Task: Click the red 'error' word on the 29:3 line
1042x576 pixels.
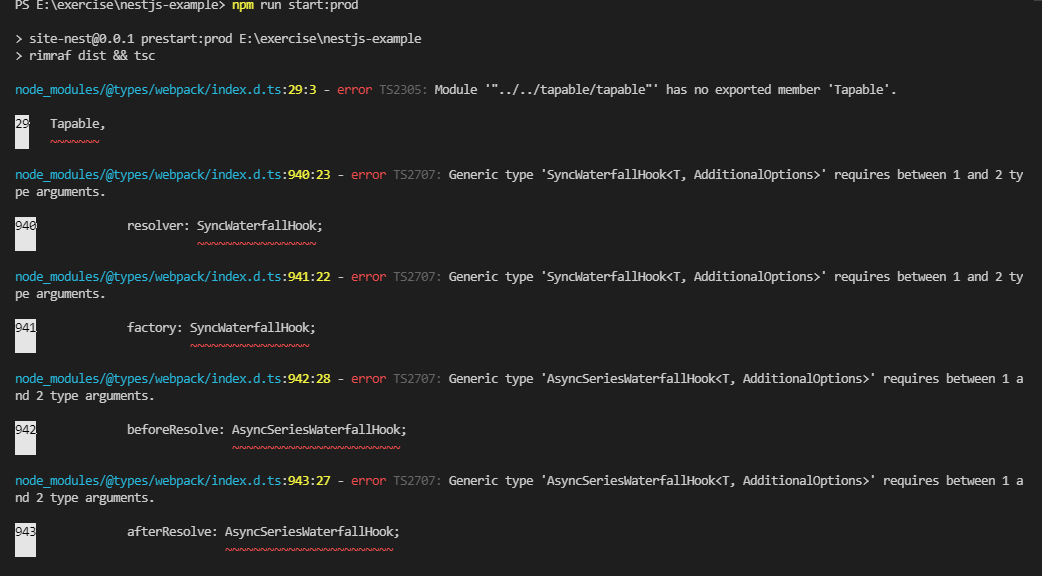Action: coord(355,90)
